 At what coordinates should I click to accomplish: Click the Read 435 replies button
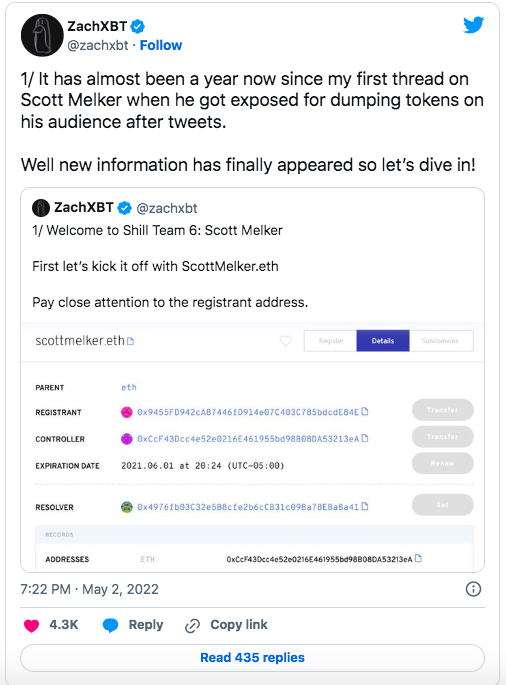(253, 657)
